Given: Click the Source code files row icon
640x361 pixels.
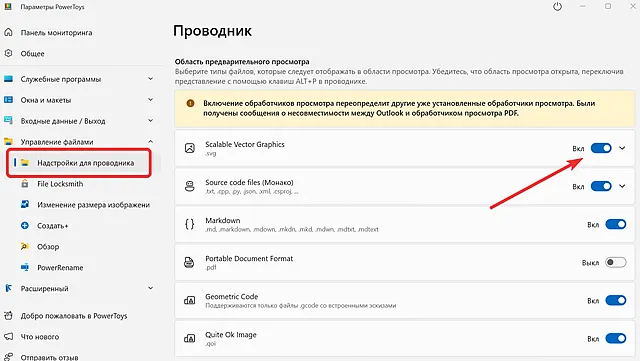Looking at the screenshot, I should click(x=190, y=186).
